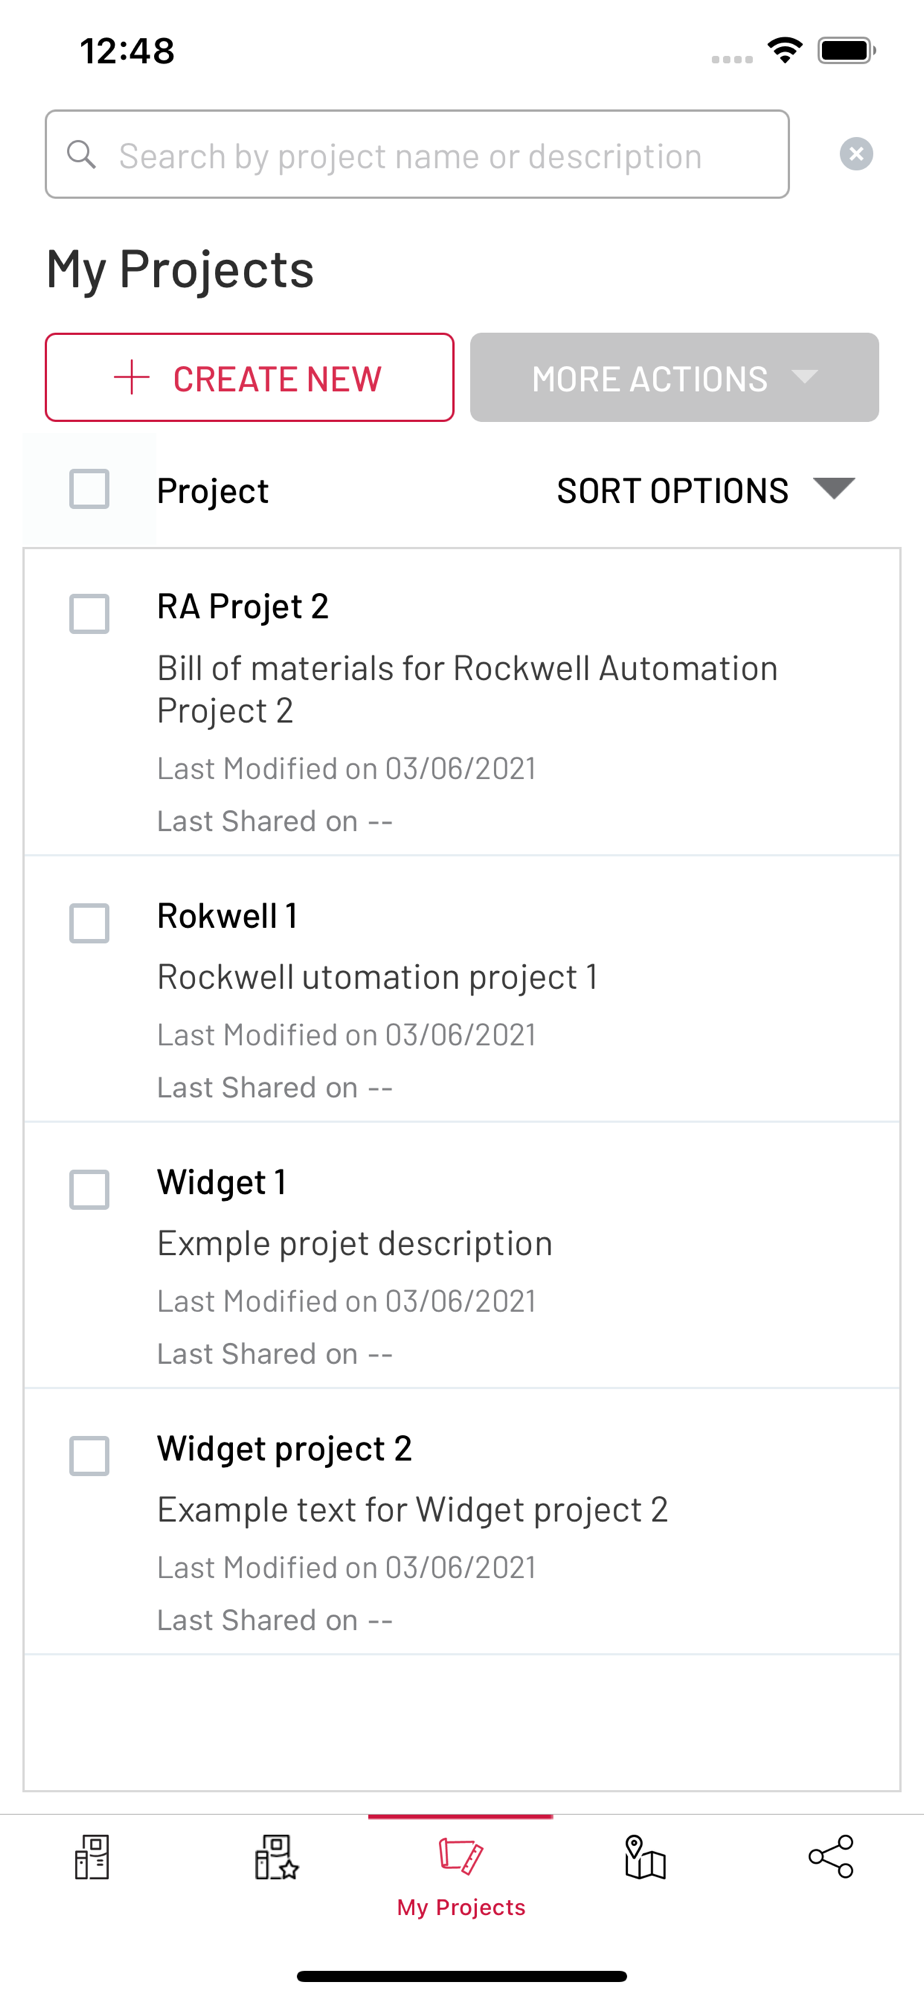This screenshot has width=924, height=2000.
Task: Select the Widget 1 checkbox
Action: click(89, 1190)
